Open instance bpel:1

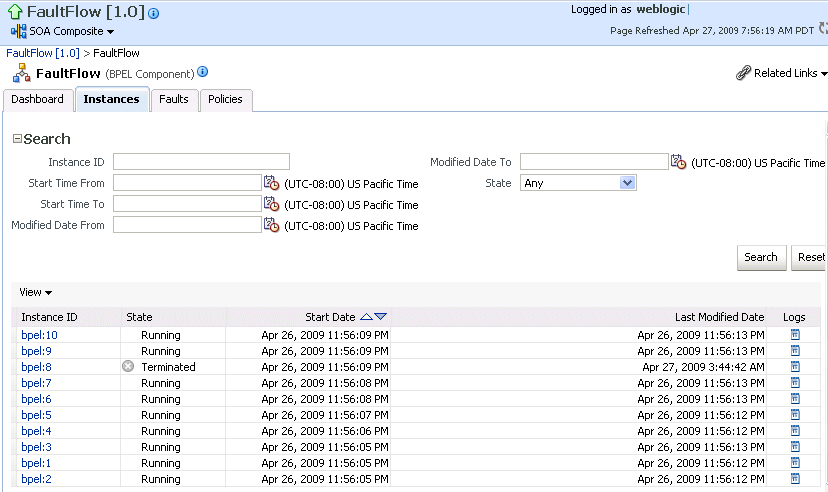[x=36, y=463]
